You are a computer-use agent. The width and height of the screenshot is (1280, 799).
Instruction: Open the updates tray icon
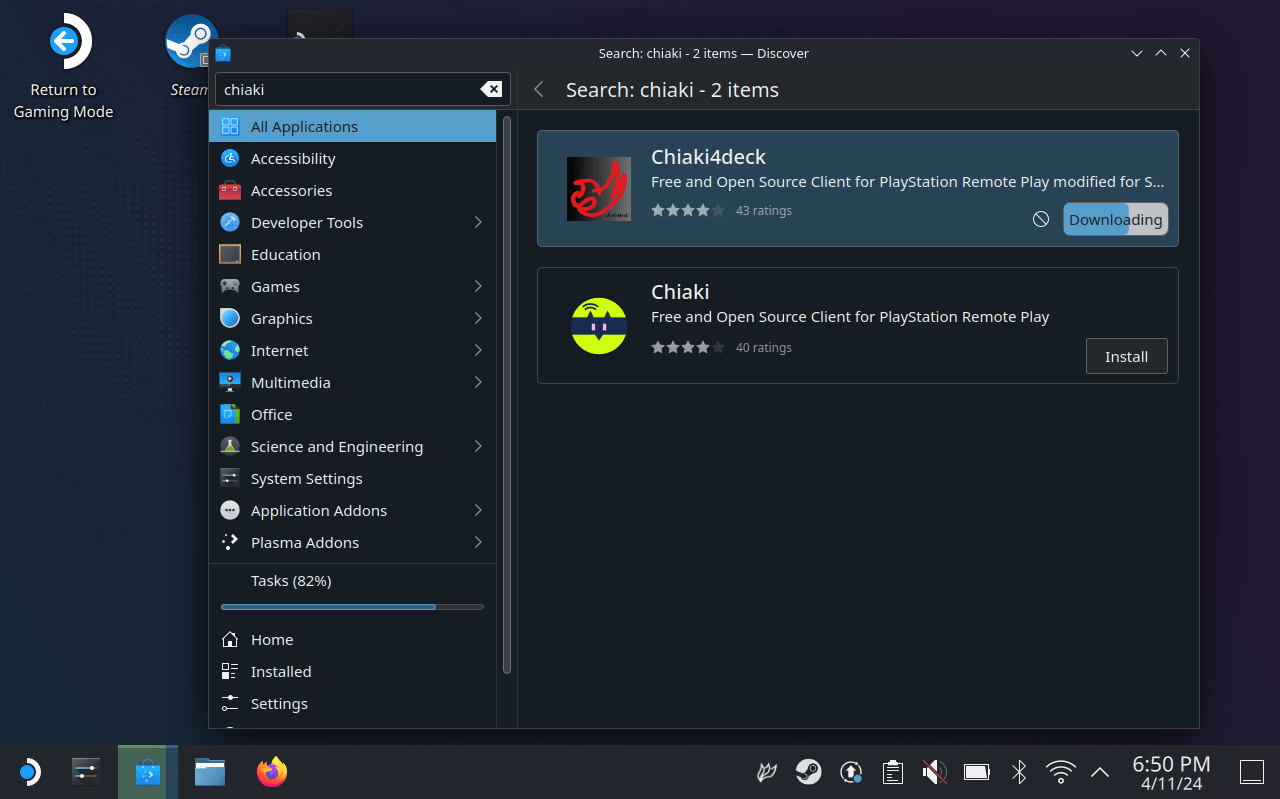(851, 772)
